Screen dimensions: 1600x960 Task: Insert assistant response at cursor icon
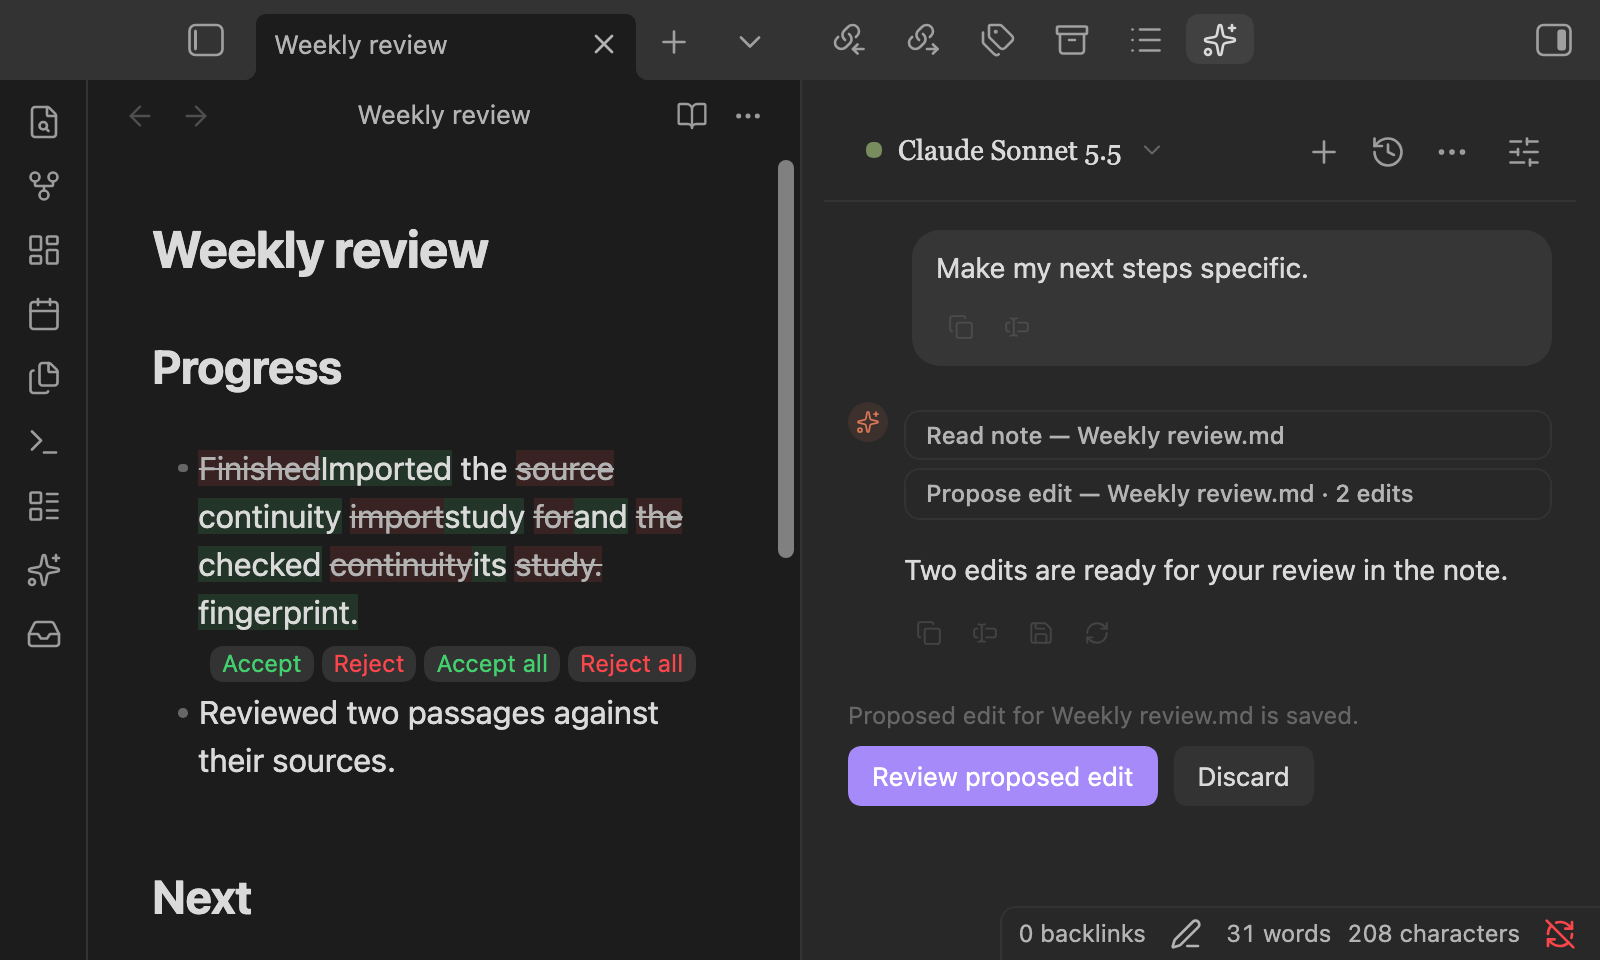pyautogui.click(x=985, y=633)
